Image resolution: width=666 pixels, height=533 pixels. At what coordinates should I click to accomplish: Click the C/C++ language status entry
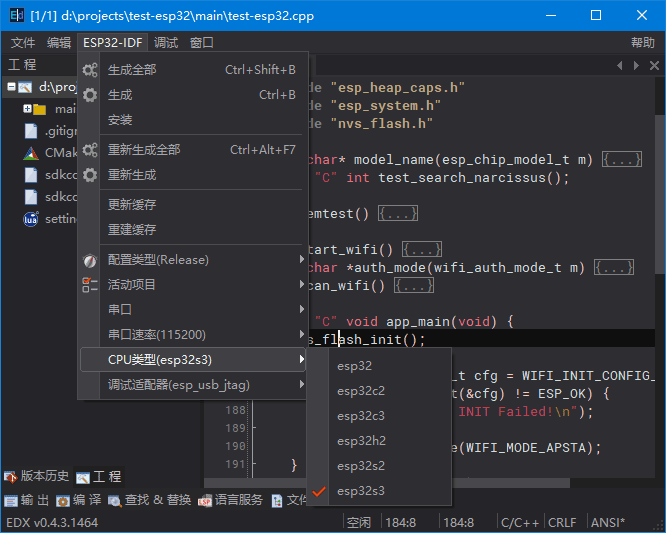tap(520, 522)
